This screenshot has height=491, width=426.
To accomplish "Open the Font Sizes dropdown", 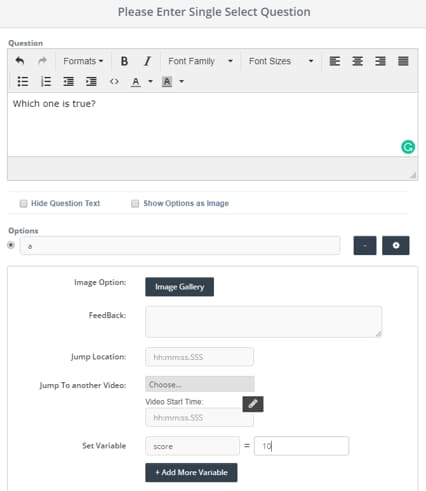I will [281, 61].
